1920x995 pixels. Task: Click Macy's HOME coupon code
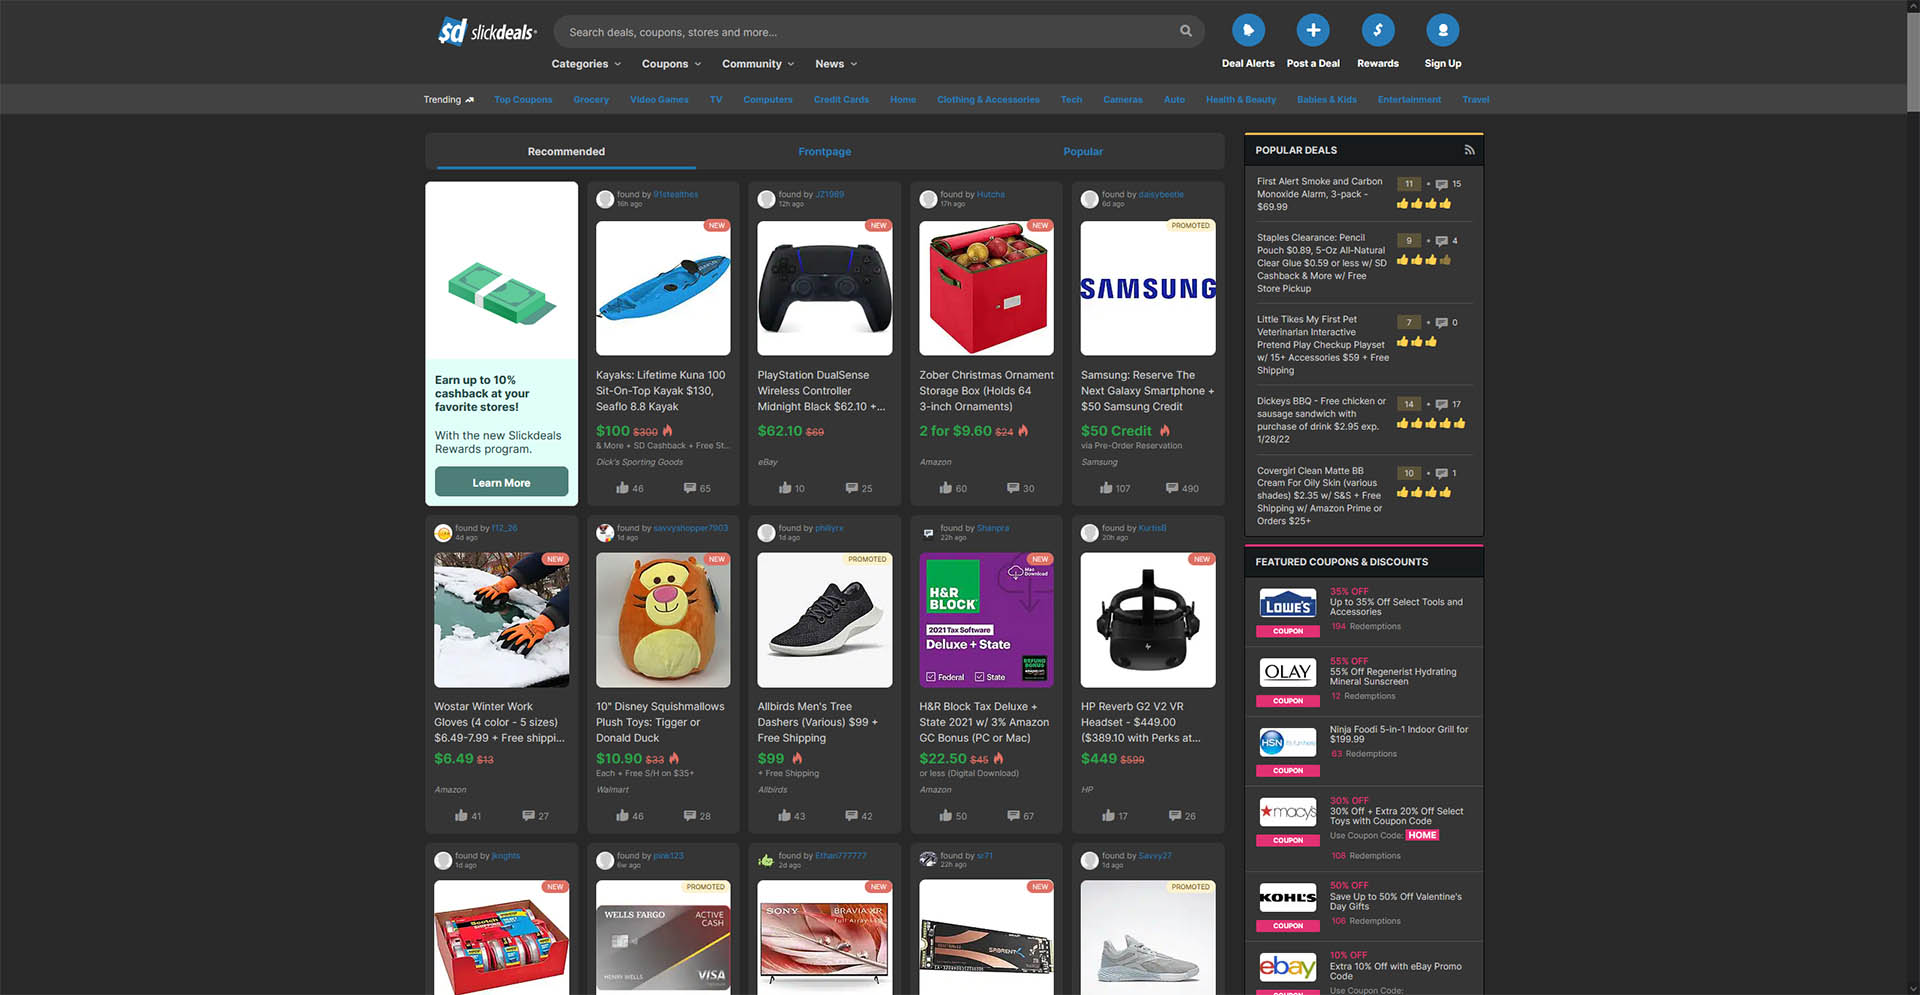(1422, 835)
